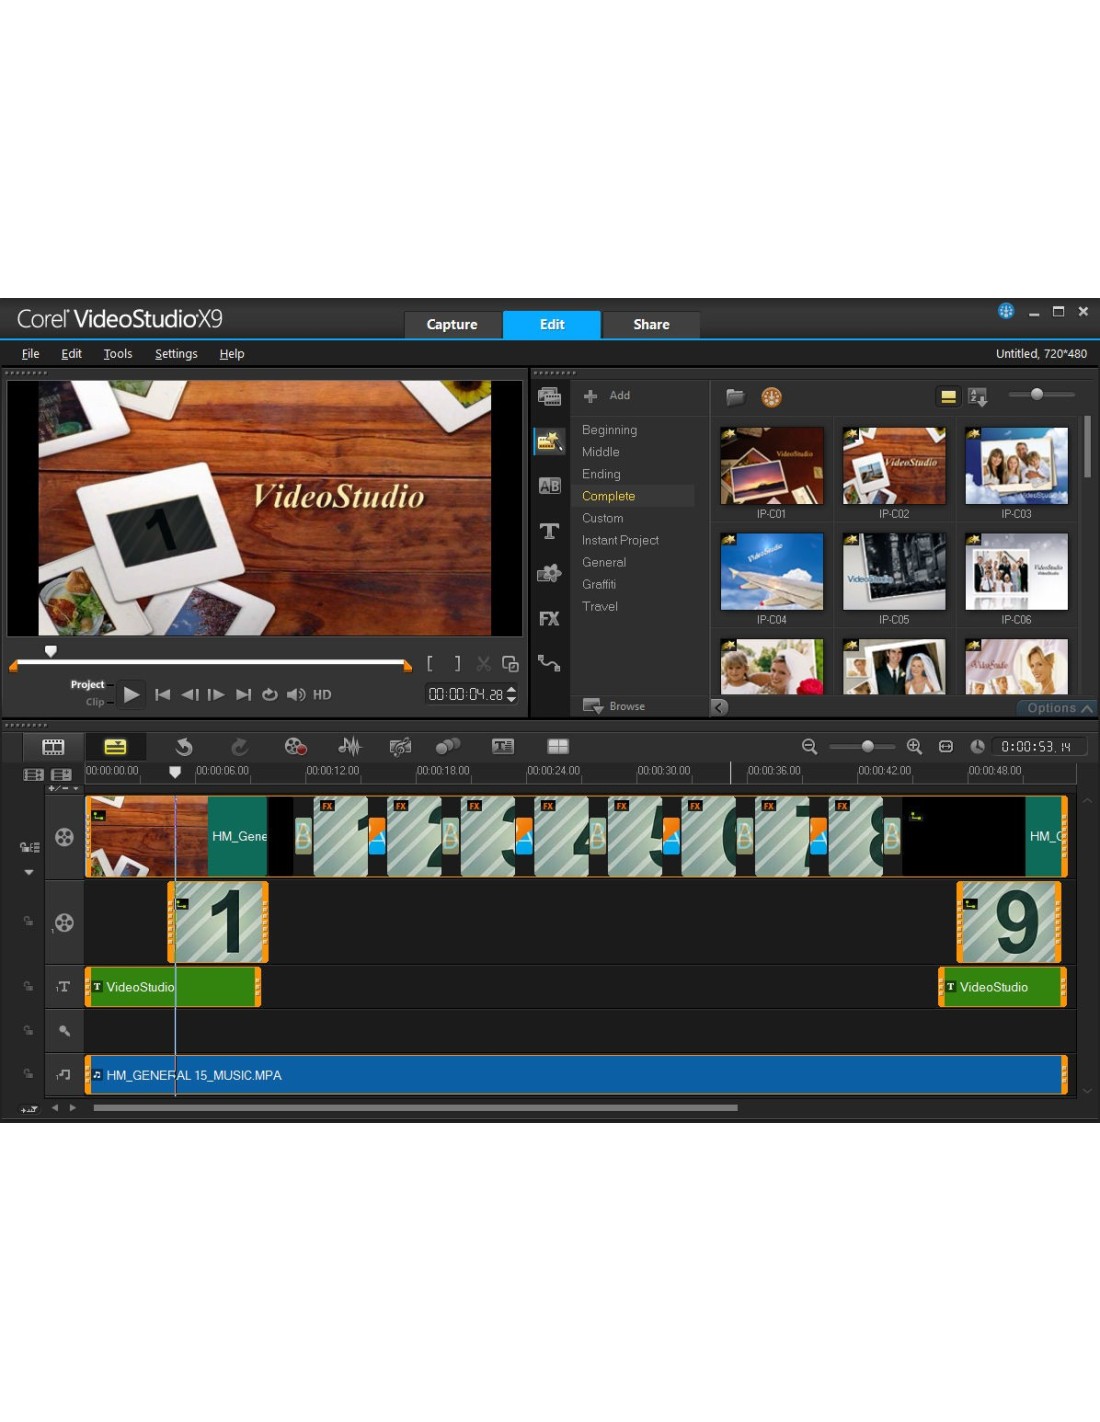
Task: Click the preview timecode stepper arrows
Action: click(x=512, y=694)
